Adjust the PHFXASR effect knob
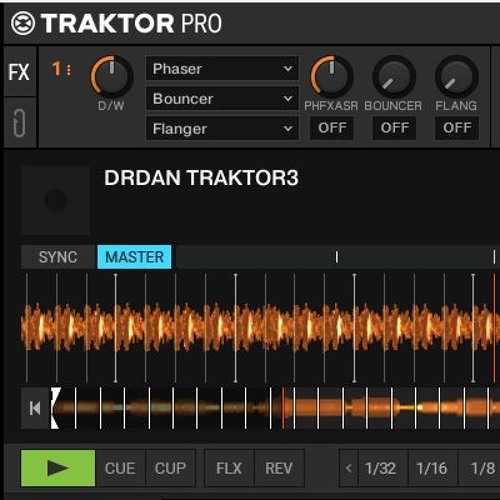The height and width of the screenshot is (500, 500). pyautogui.click(x=331, y=76)
